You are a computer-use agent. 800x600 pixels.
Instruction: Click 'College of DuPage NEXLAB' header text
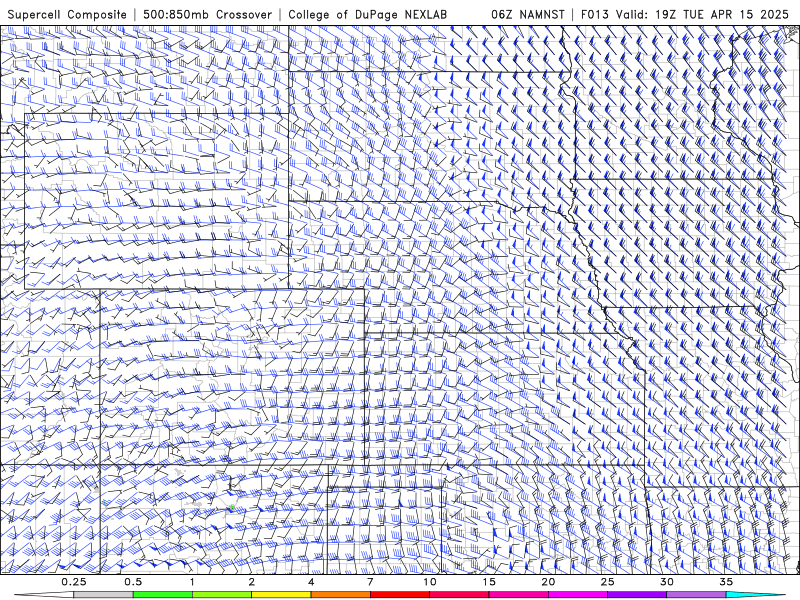click(367, 14)
